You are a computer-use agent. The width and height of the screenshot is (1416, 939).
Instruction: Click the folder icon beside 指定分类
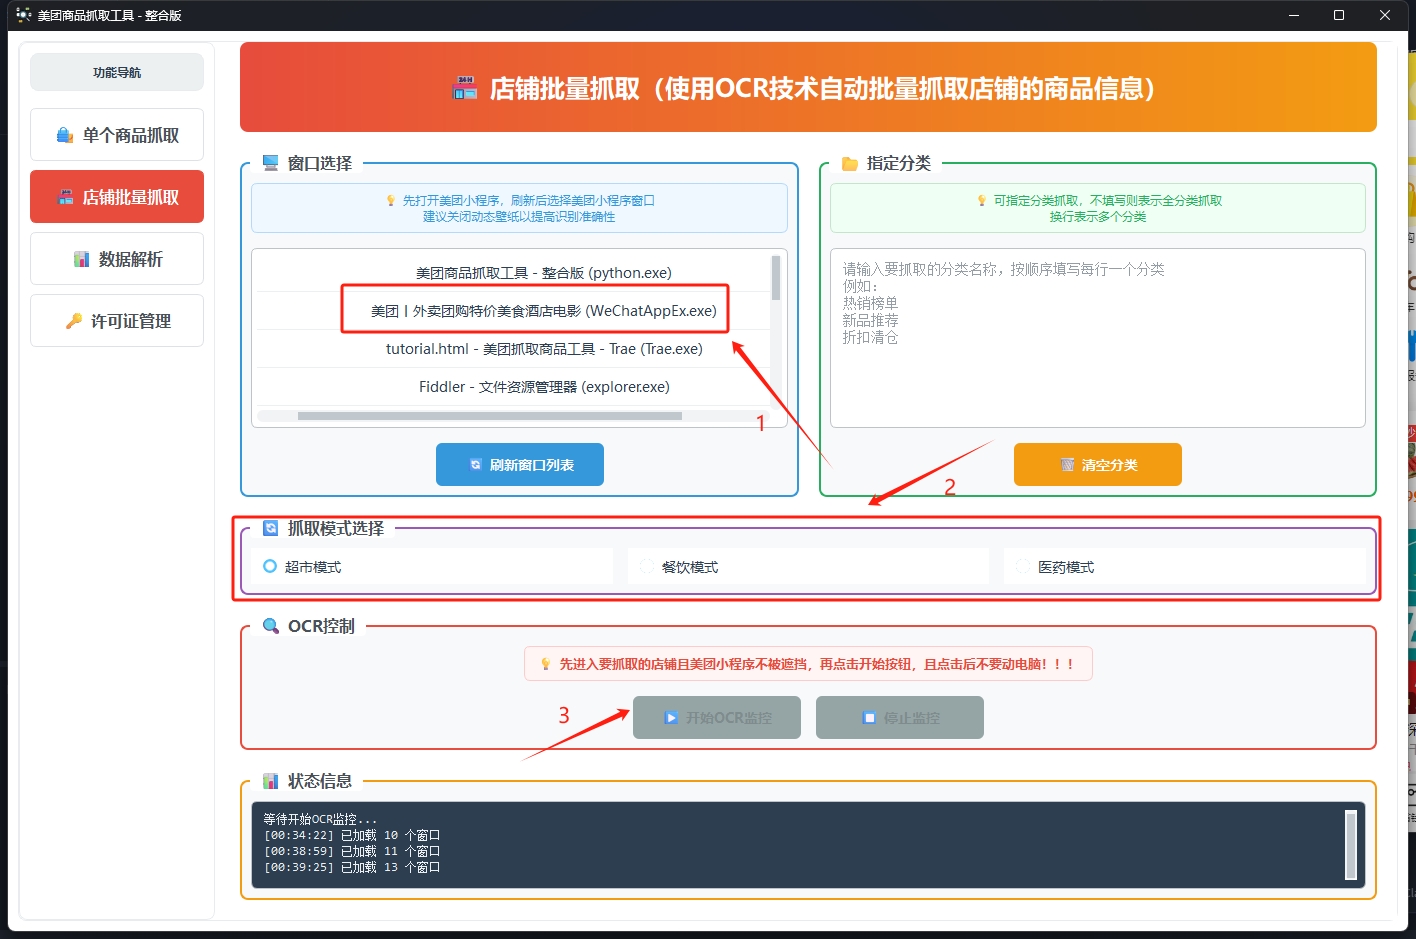point(850,163)
